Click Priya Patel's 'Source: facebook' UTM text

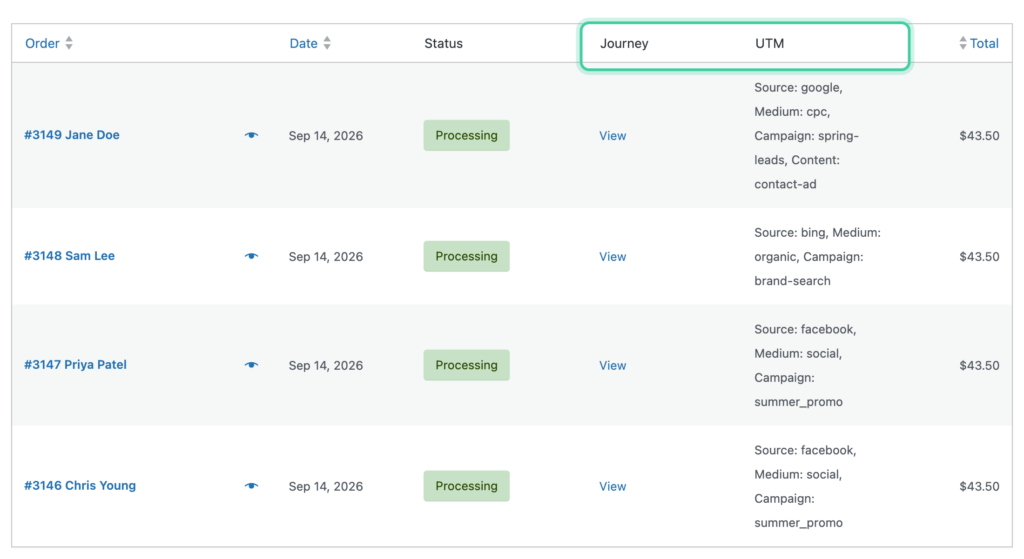point(805,329)
